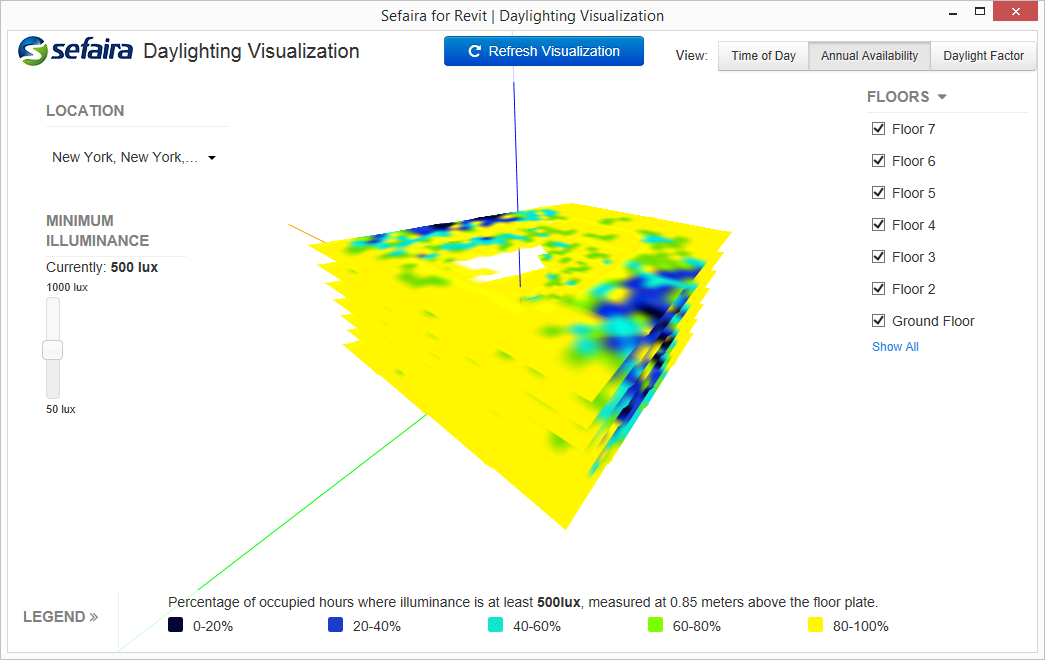Click the Show All floors link
The height and width of the screenshot is (660, 1045).
895,347
